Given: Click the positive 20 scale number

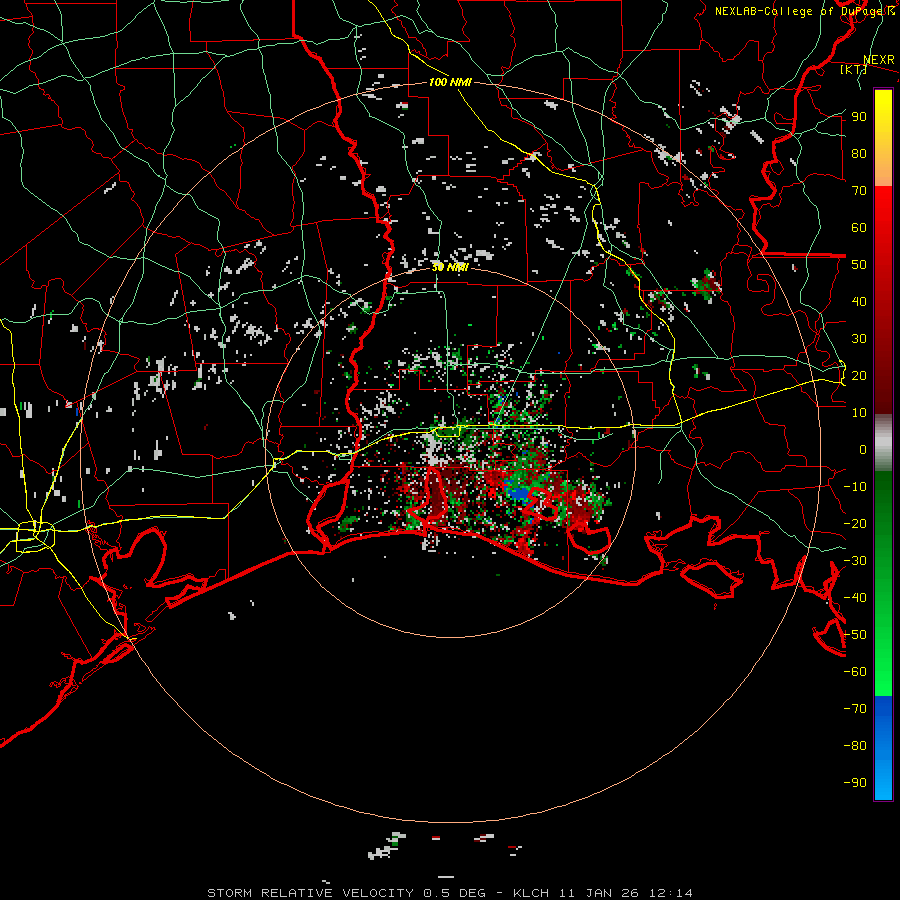Looking at the screenshot, I should (859, 375).
